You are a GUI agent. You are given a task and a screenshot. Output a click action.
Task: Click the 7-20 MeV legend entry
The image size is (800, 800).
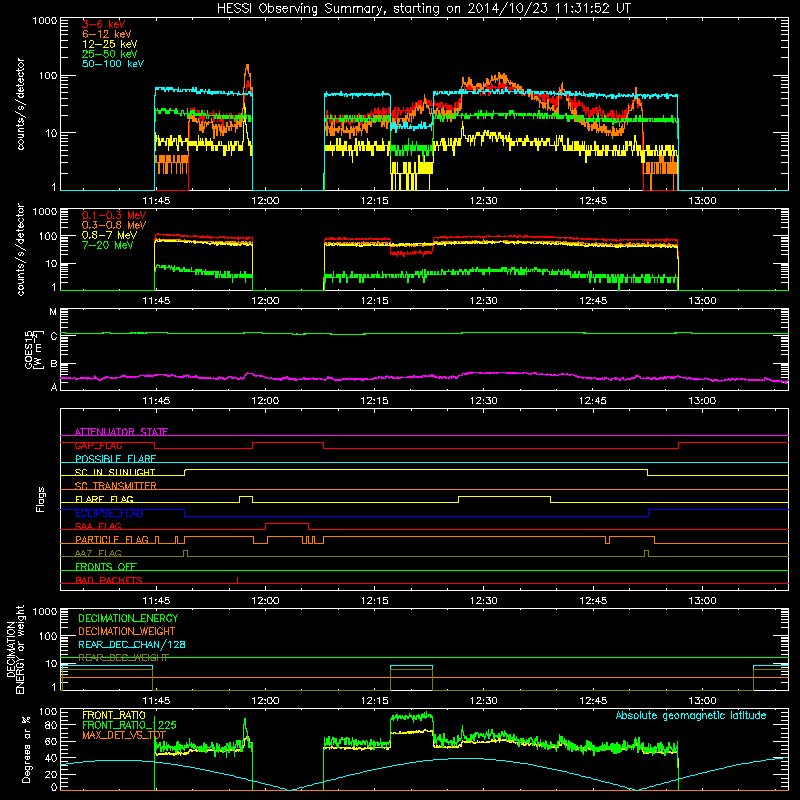click(108, 245)
